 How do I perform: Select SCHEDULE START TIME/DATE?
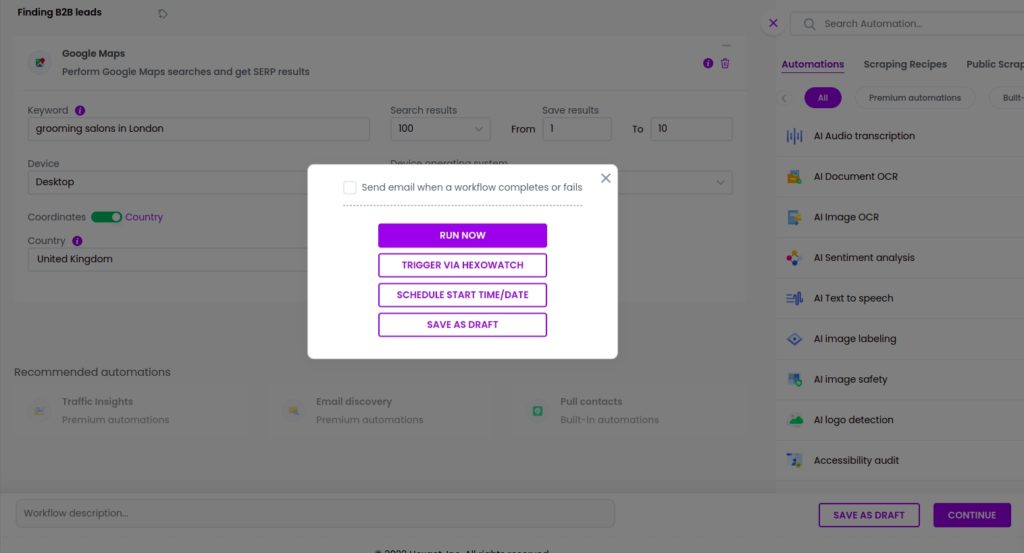[x=462, y=294]
